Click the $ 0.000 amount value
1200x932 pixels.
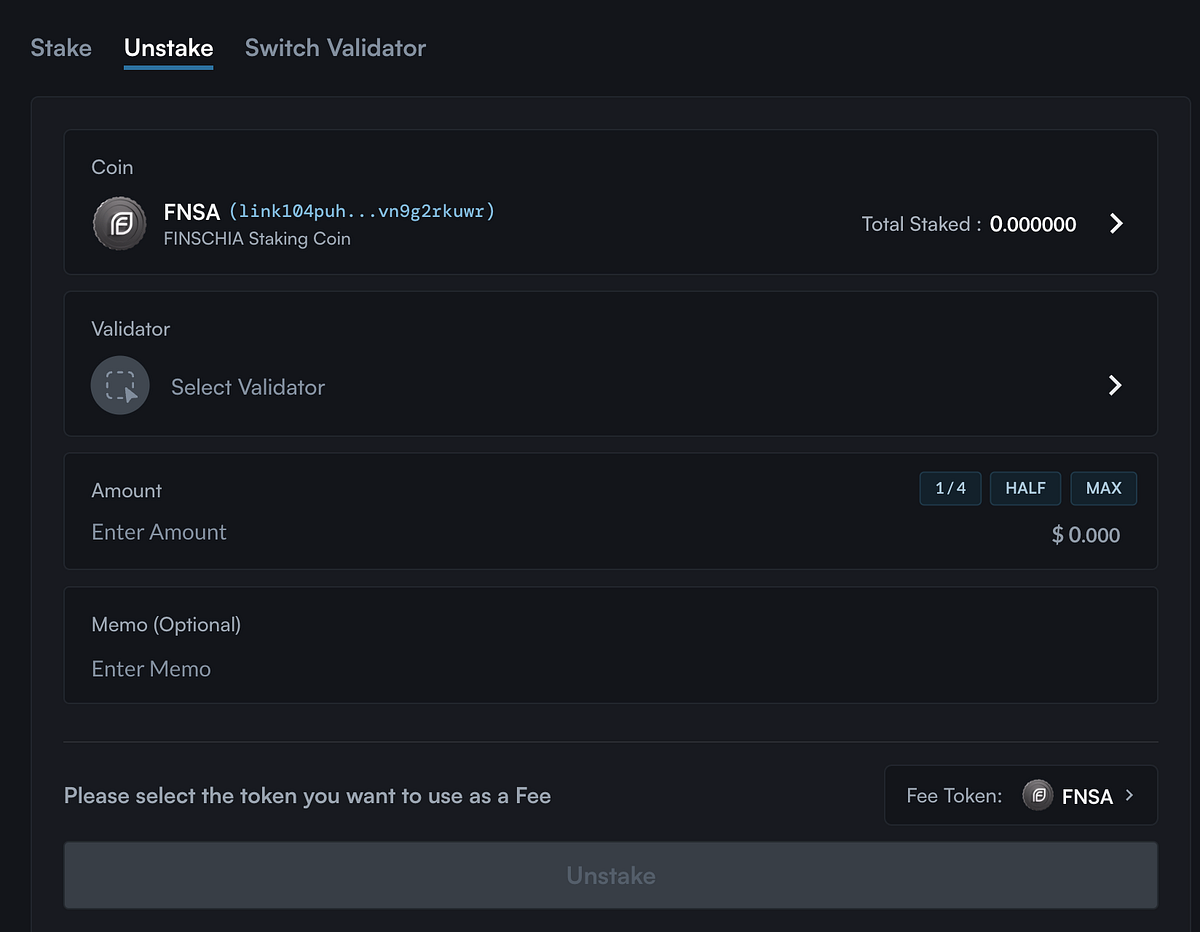tap(1086, 535)
